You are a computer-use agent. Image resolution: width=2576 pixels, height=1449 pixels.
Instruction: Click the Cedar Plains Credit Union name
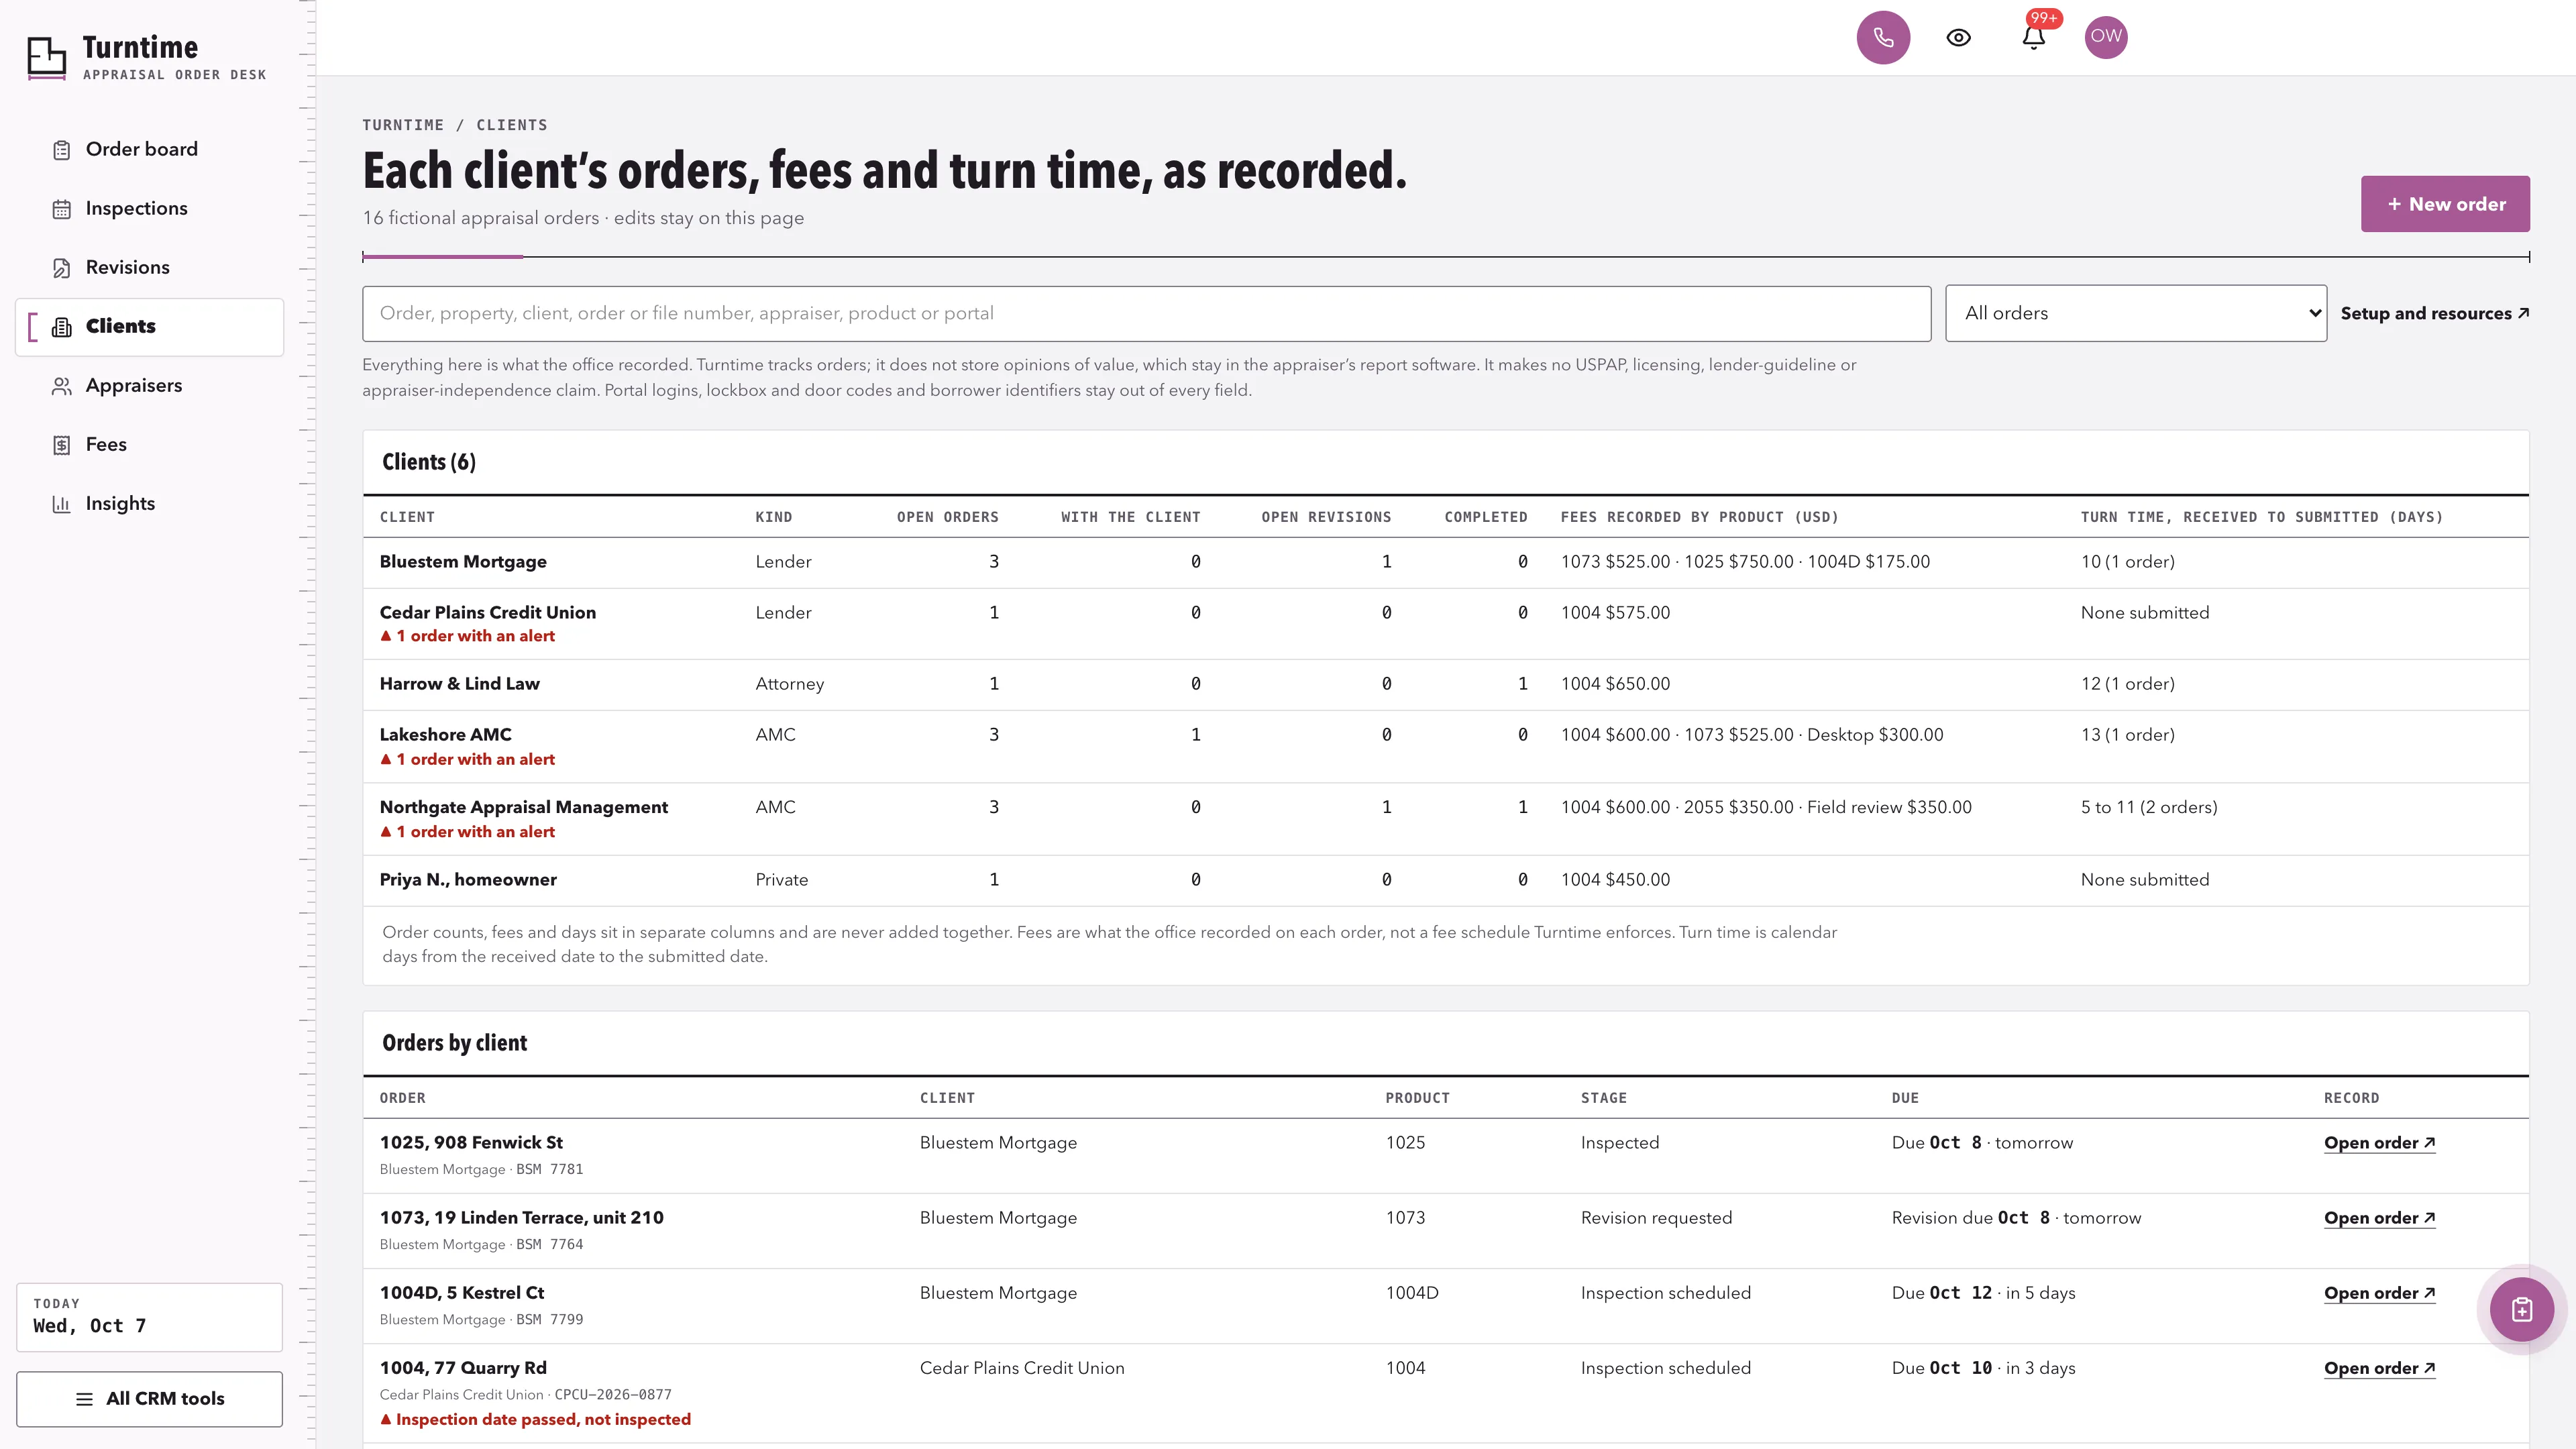(x=487, y=612)
